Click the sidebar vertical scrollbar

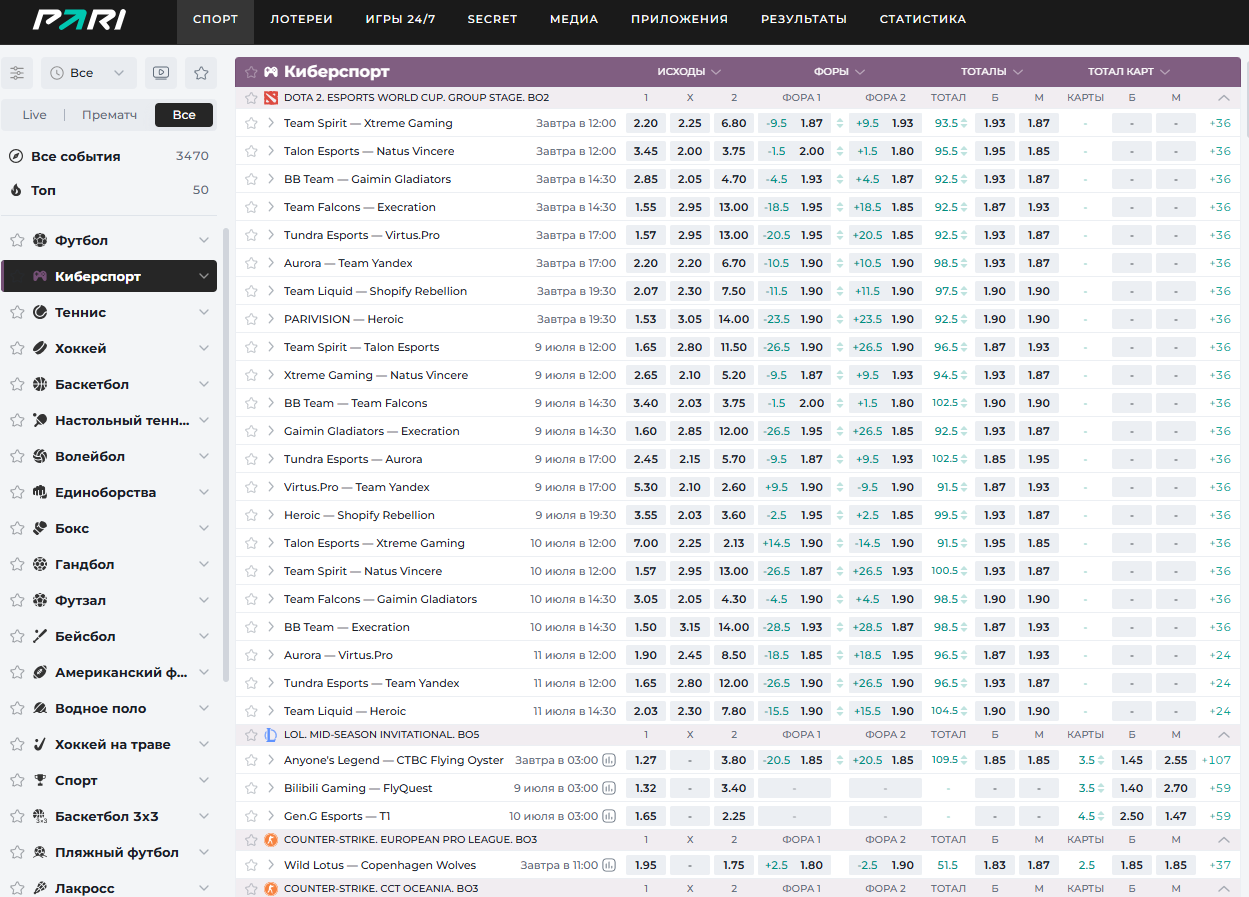(225, 455)
